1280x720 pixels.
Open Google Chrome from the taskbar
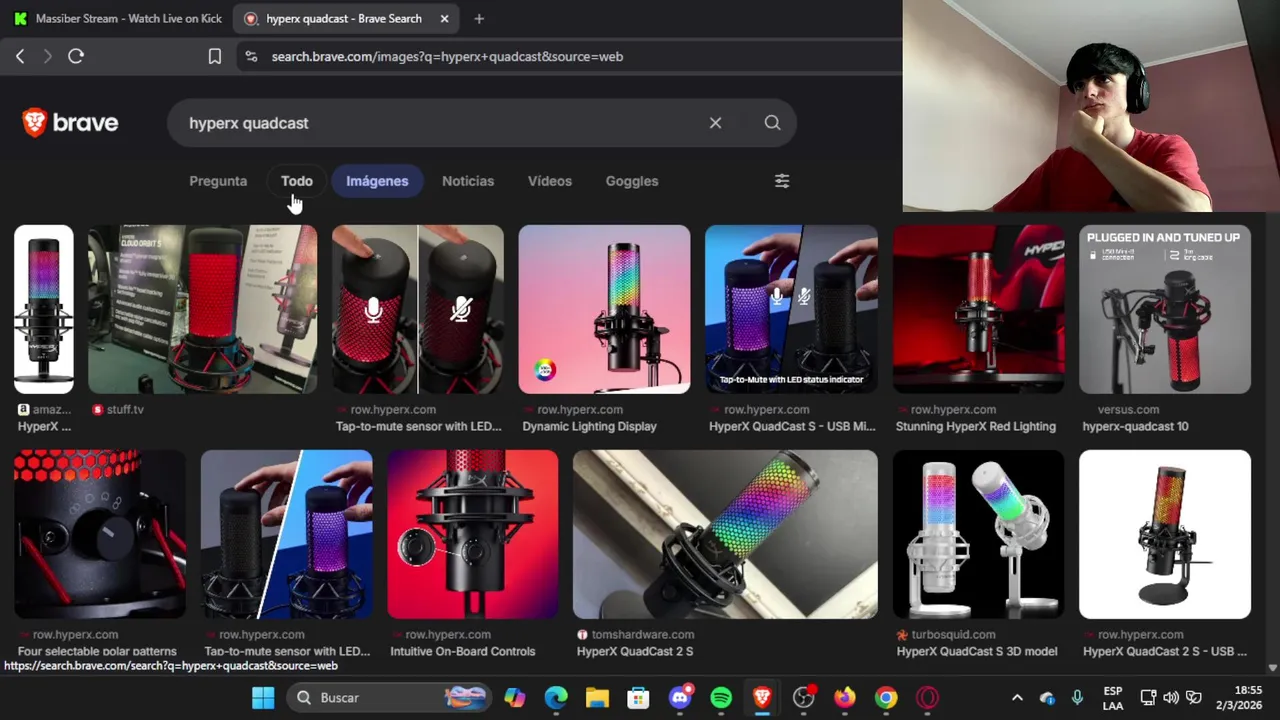[886, 697]
